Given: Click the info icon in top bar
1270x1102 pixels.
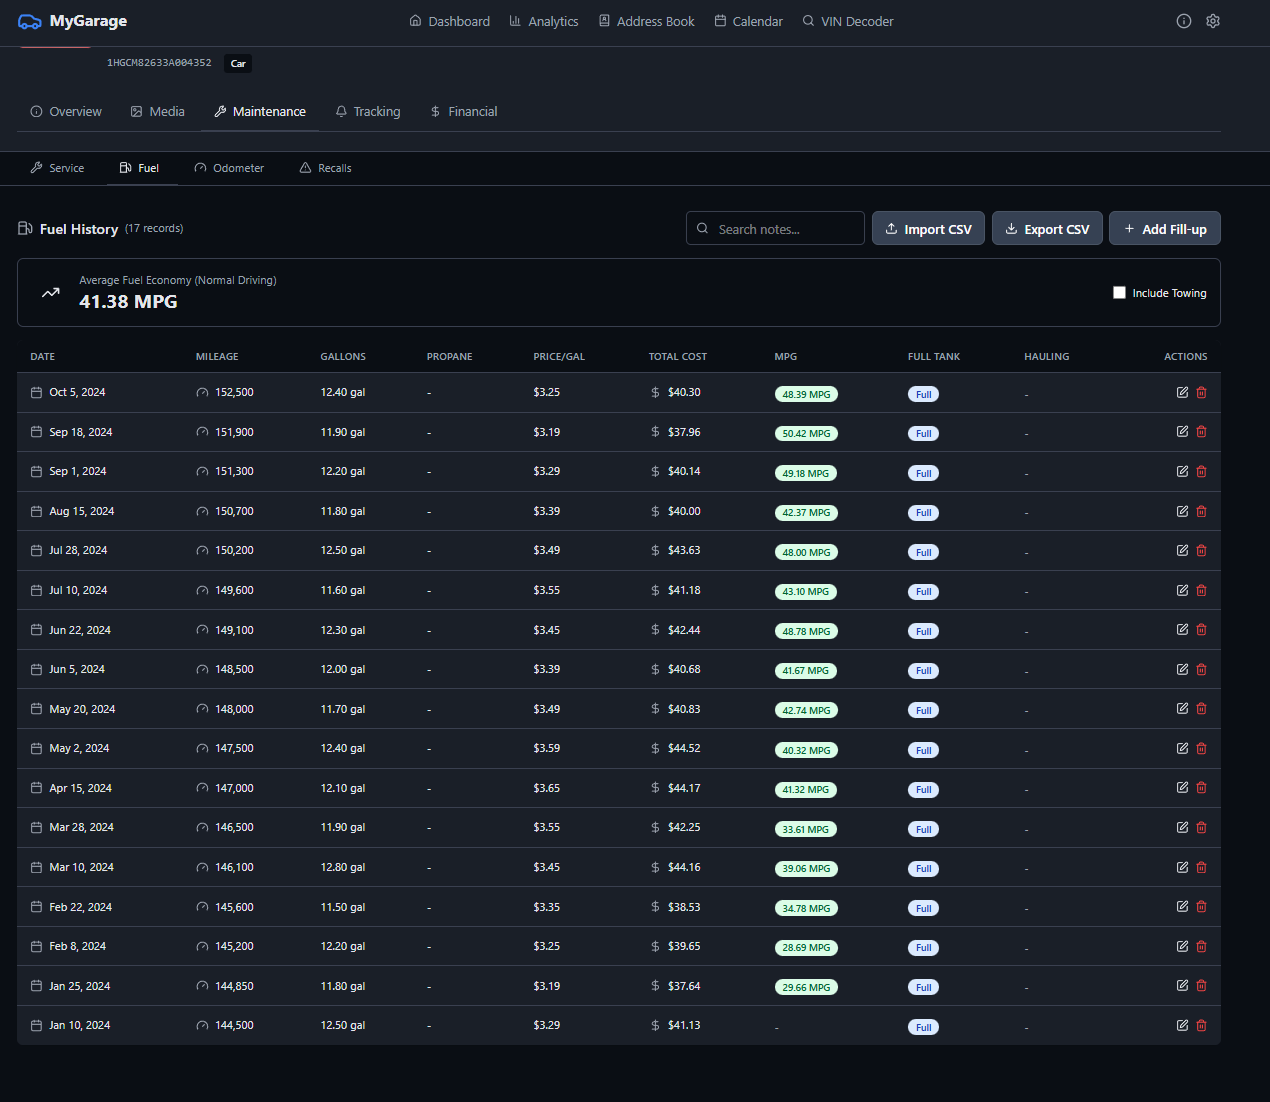Looking at the screenshot, I should coord(1184,21).
